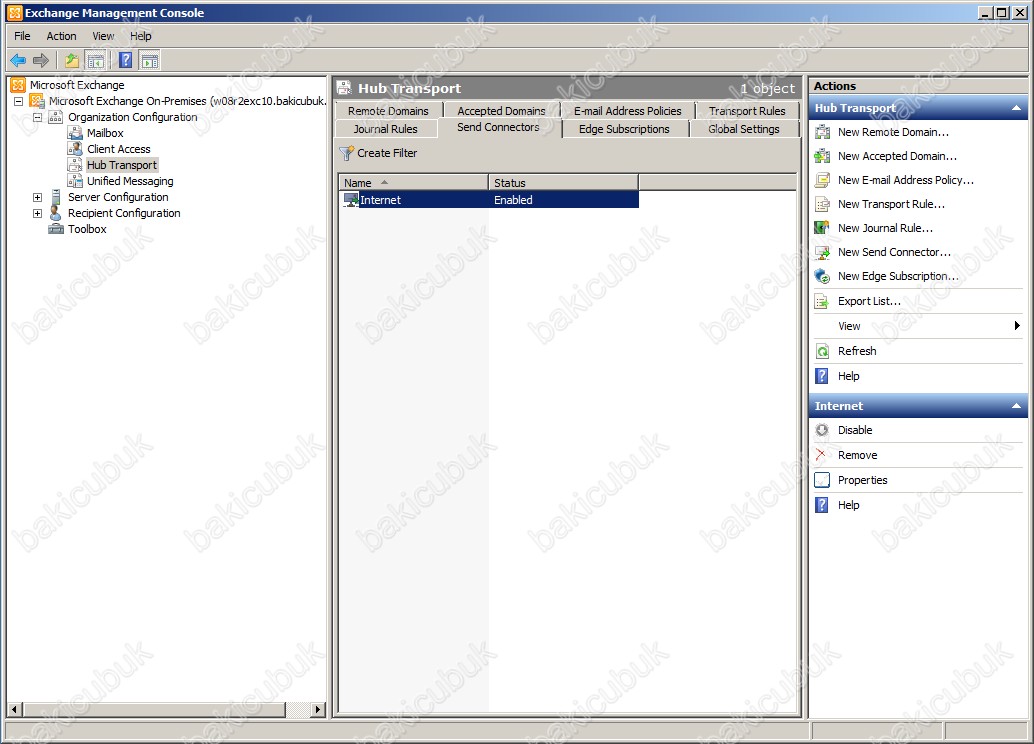The height and width of the screenshot is (744, 1034).
Task: Click the Create Filter link
Action: point(387,153)
